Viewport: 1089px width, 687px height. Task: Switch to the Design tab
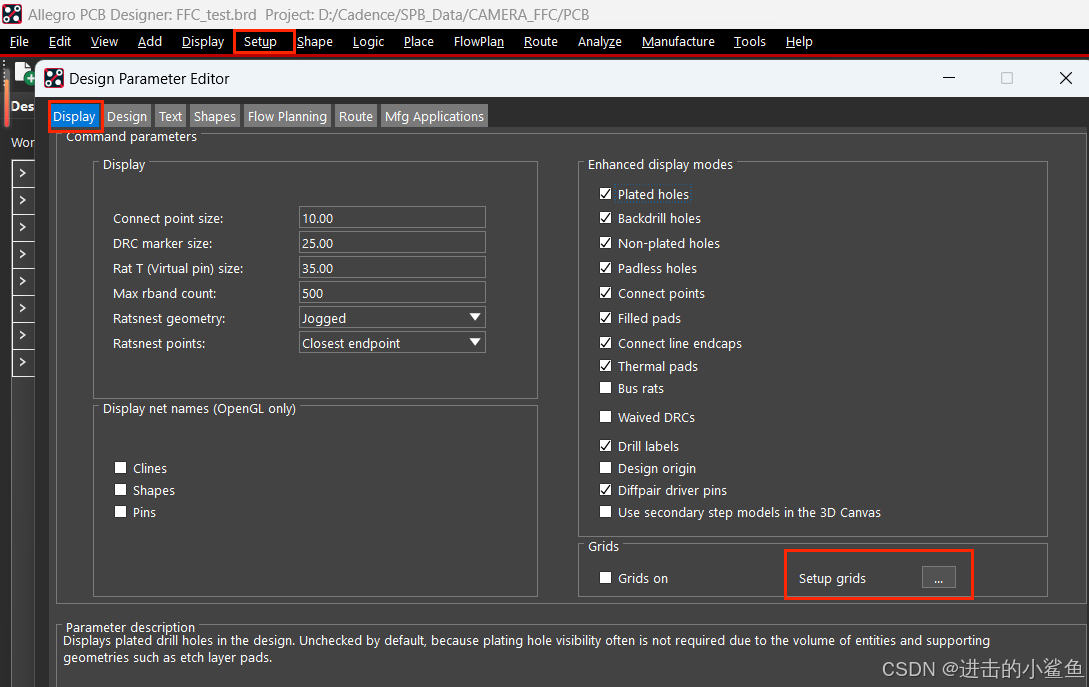(127, 116)
